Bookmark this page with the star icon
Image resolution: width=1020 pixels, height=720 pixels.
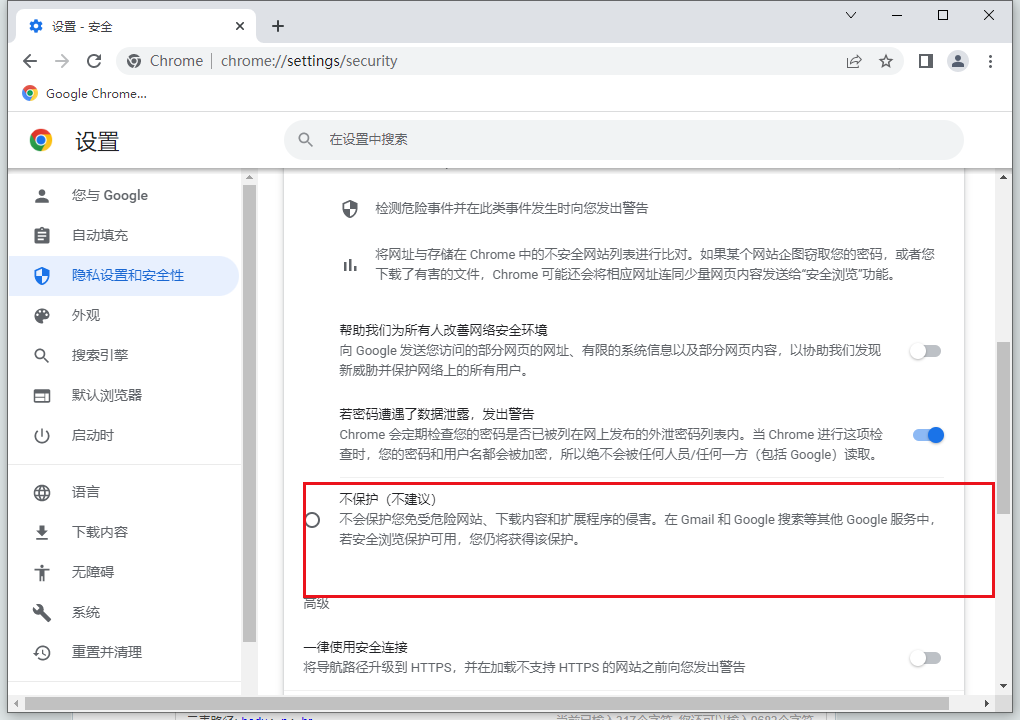pos(886,61)
